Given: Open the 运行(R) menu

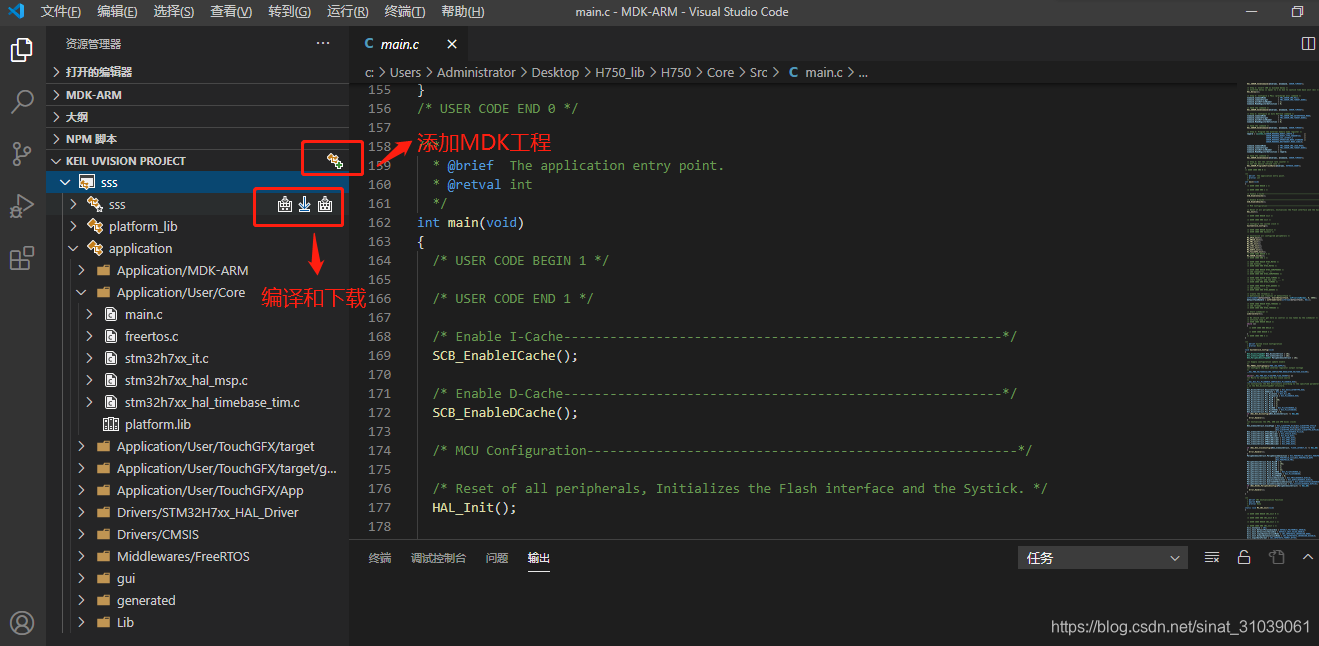Looking at the screenshot, I should click(348, 12).
